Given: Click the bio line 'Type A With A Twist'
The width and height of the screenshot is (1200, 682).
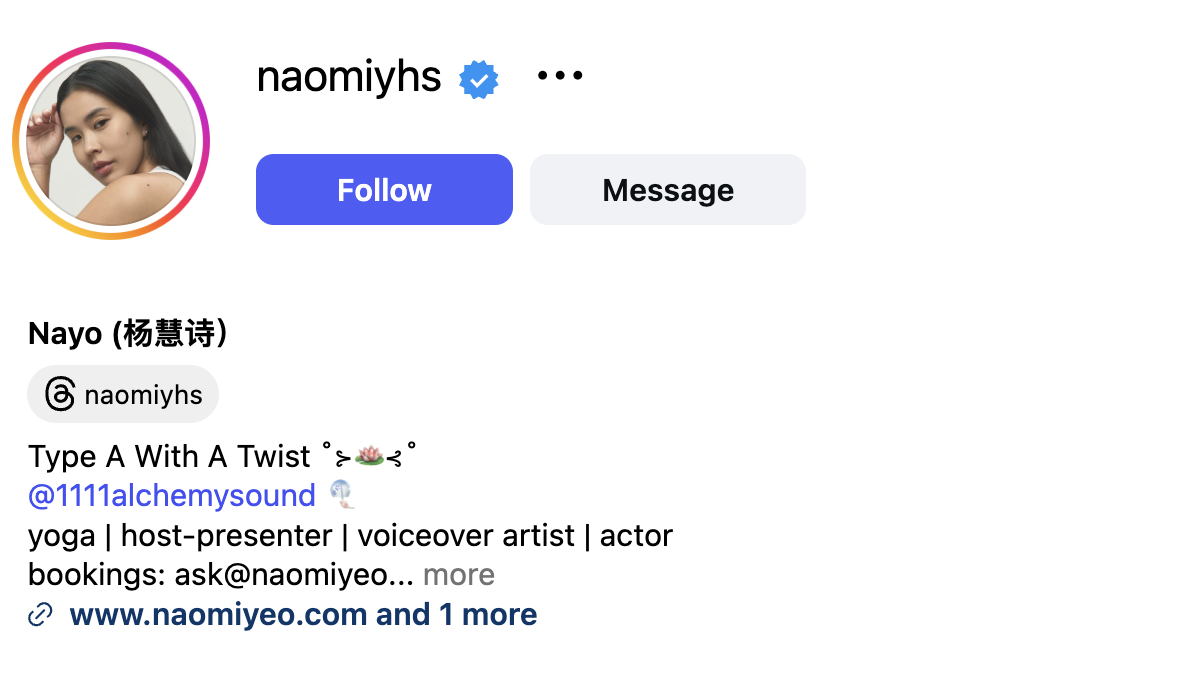Looking at the screenshot, I should pyautogui.click(x=168, y=456).
